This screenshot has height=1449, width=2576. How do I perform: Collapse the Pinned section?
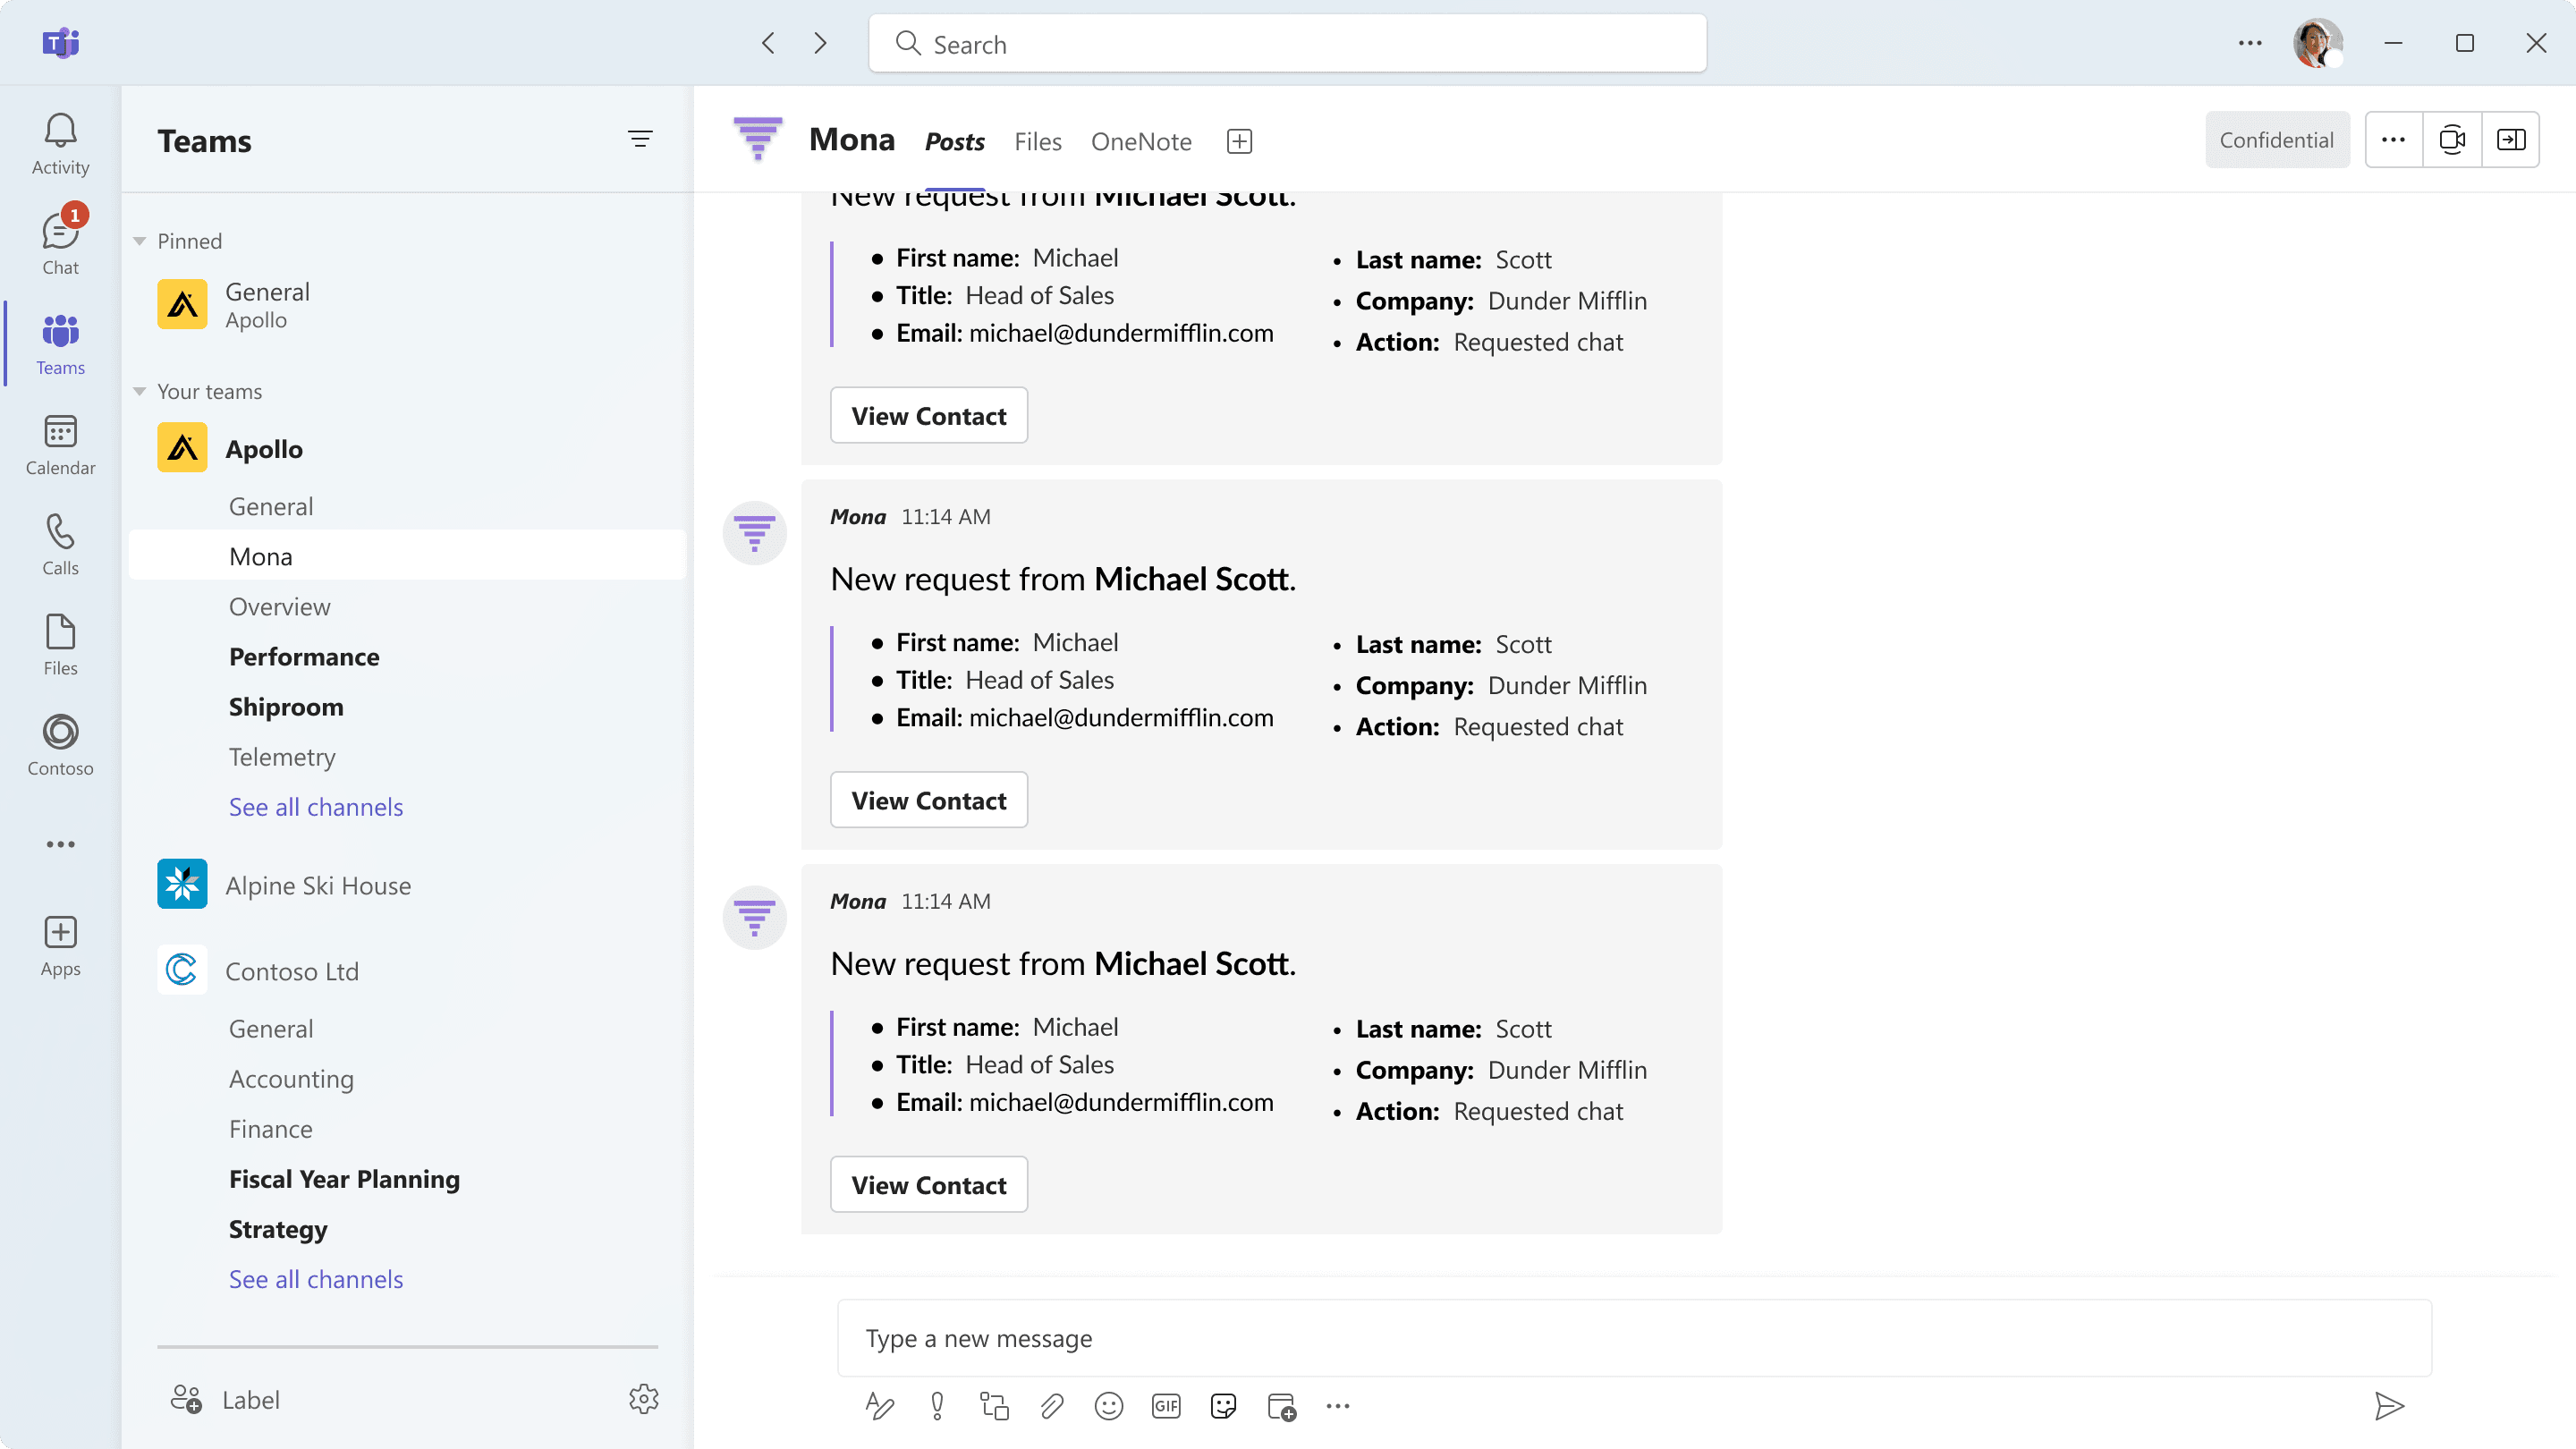[x=140, y=241]
